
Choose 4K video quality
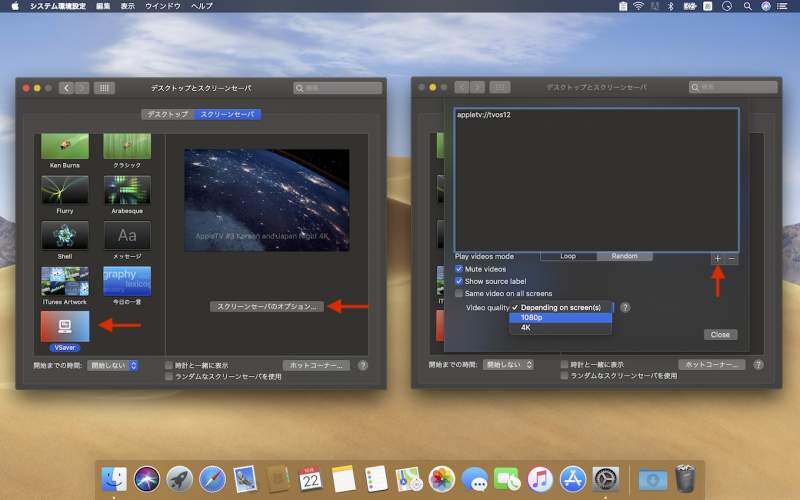(560, 328)
